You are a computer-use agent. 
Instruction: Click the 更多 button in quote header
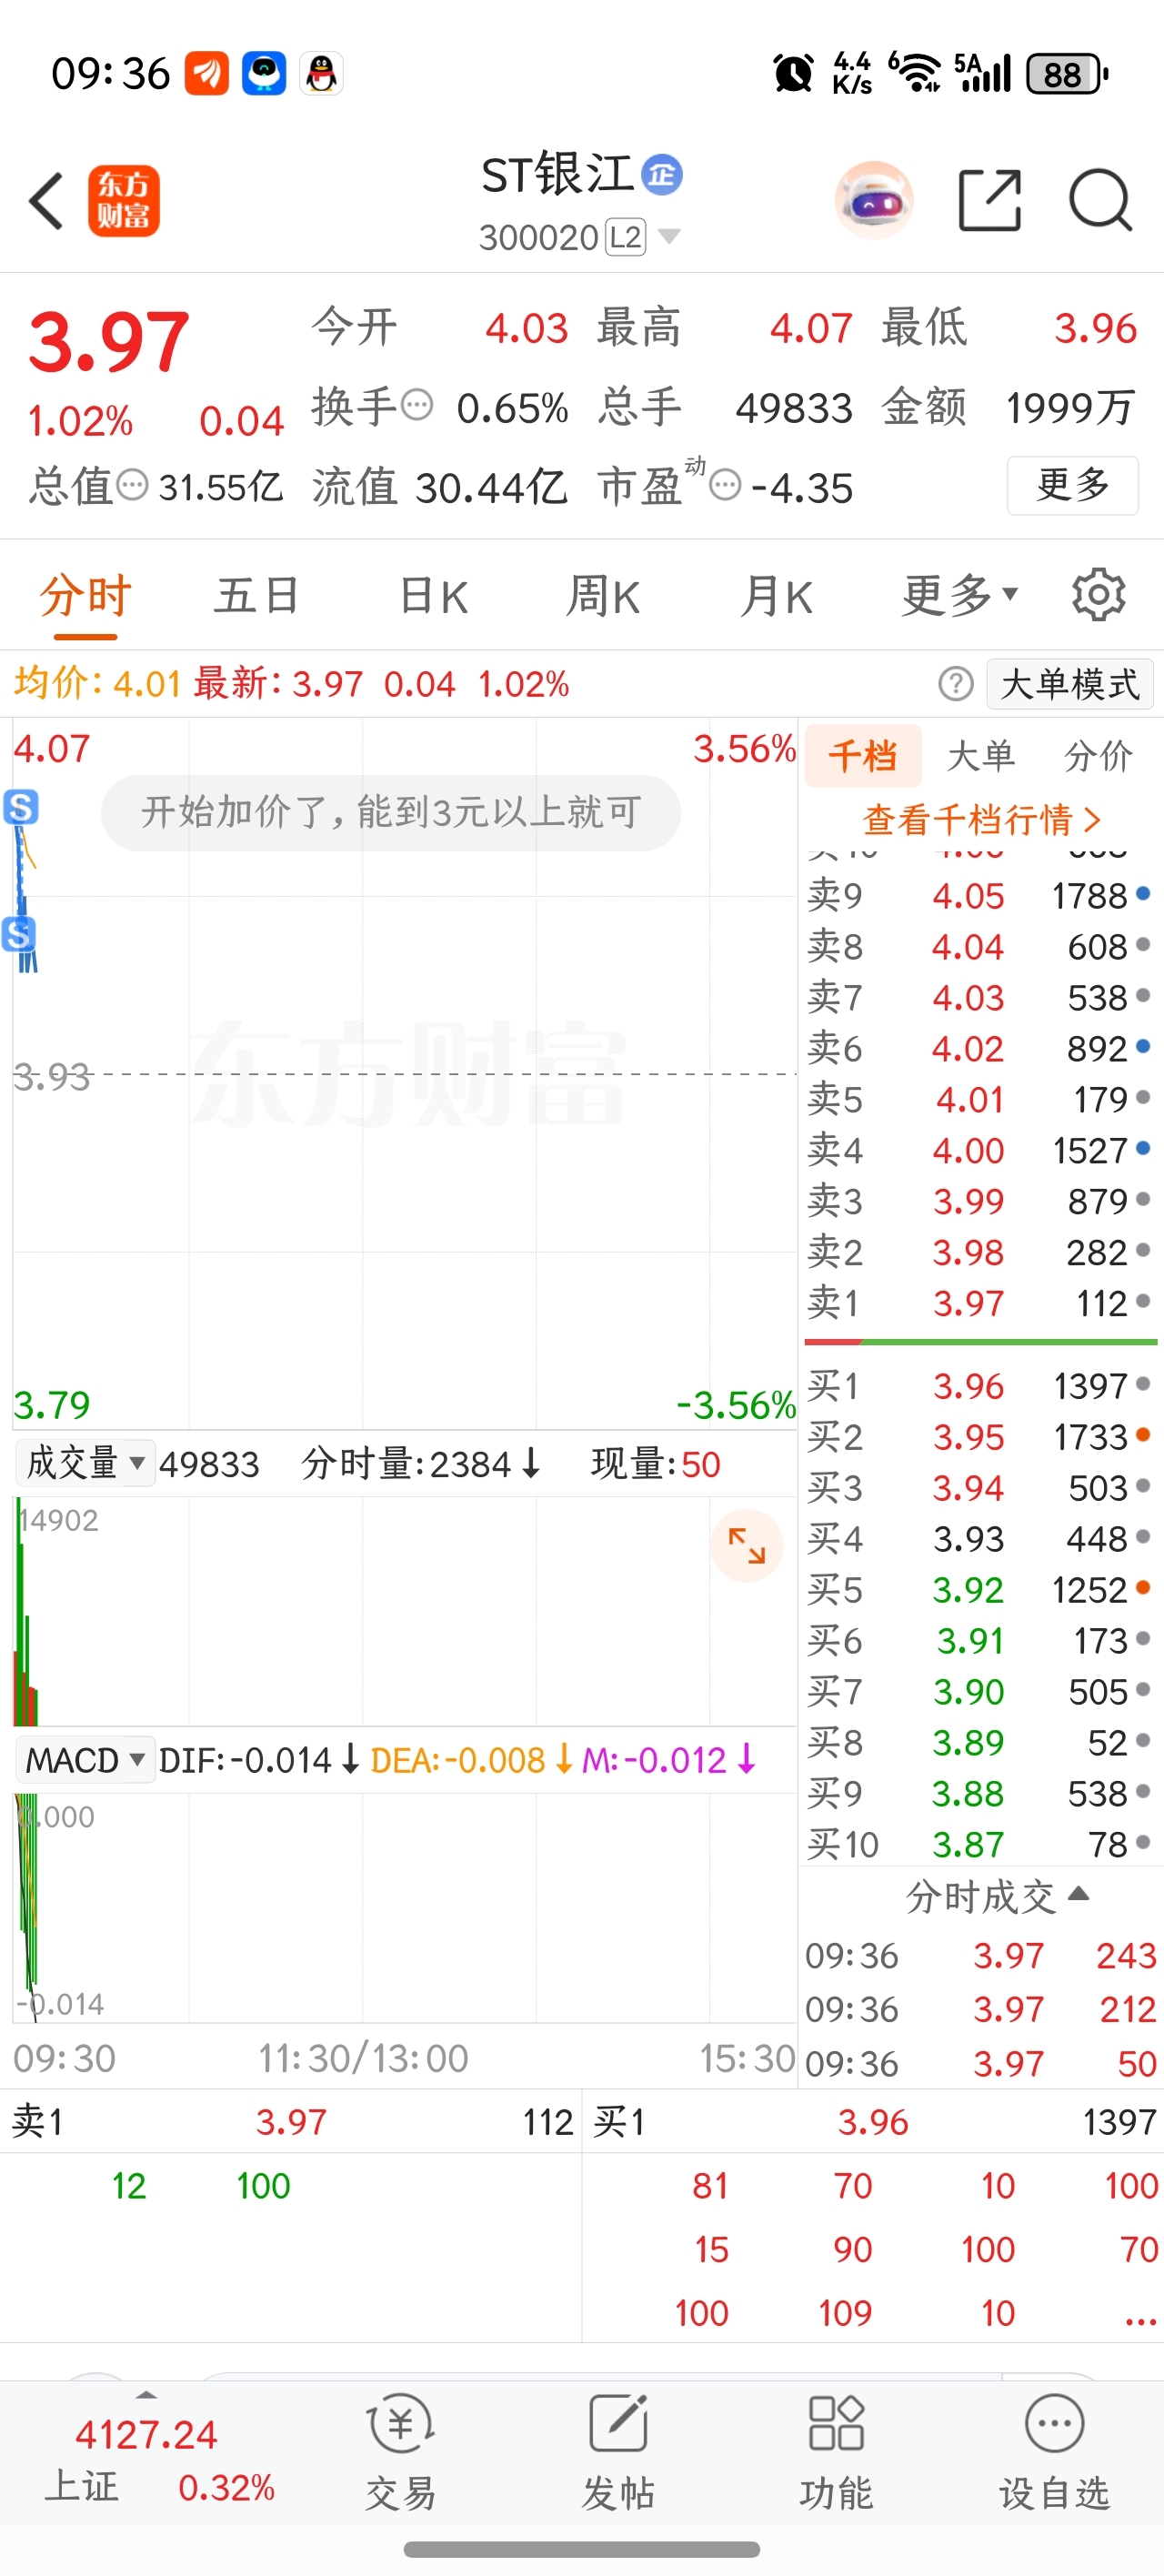(x=1073, y=485)
